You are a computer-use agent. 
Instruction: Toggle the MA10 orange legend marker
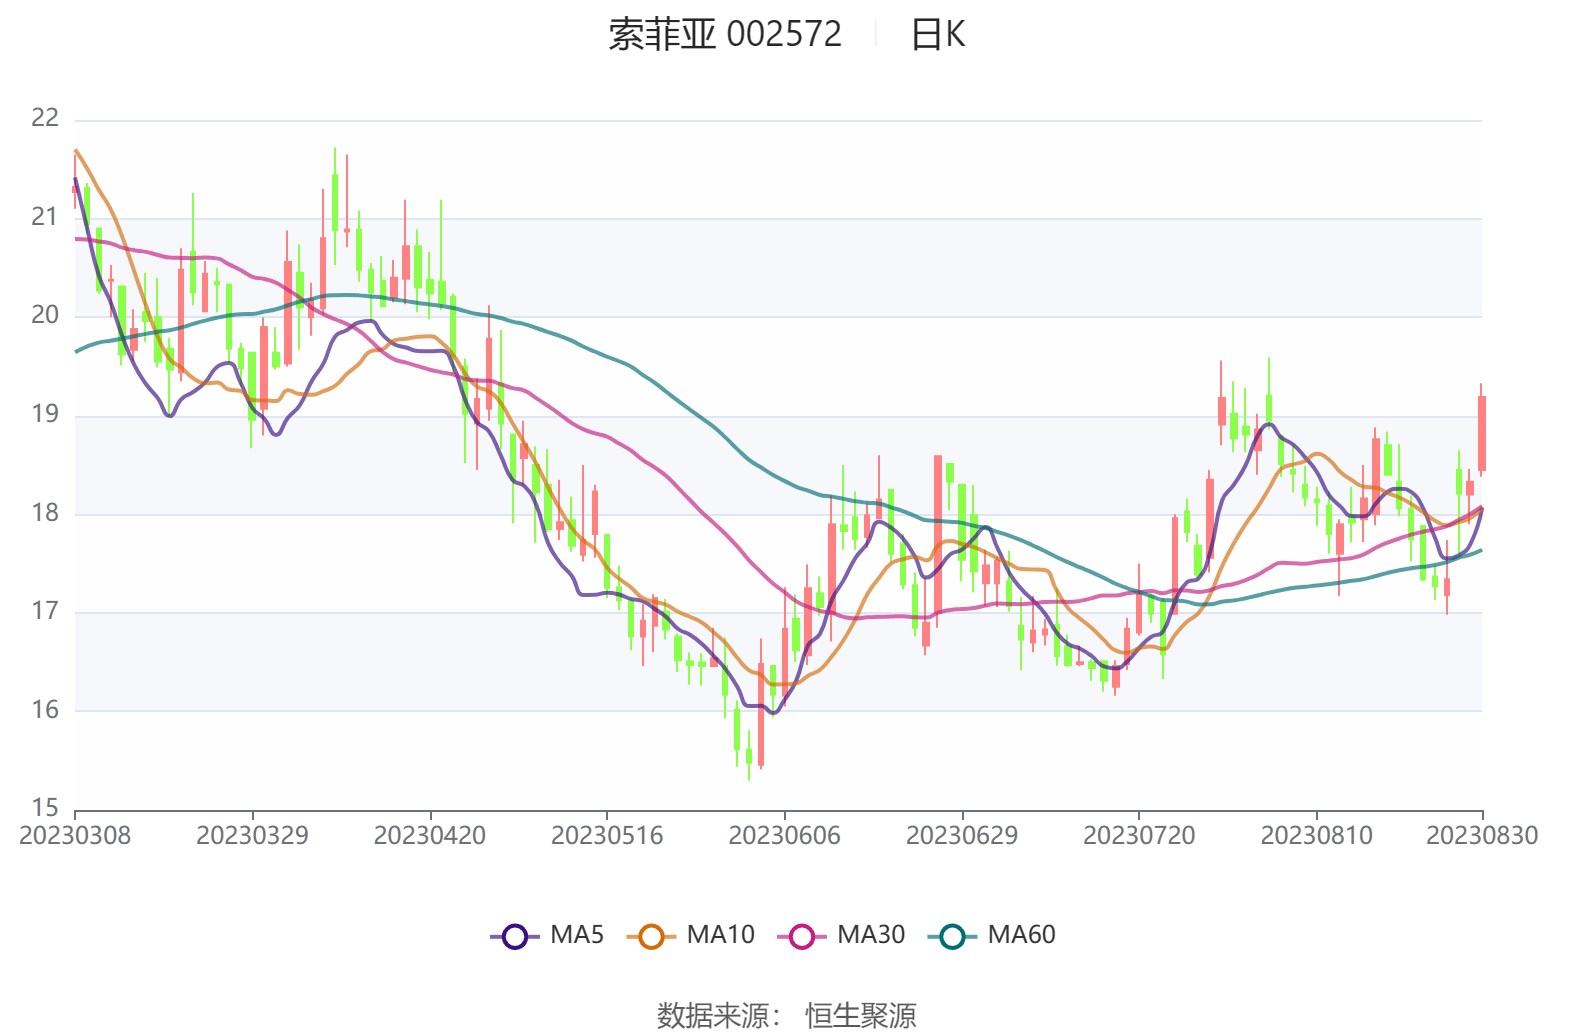[651, 936]
